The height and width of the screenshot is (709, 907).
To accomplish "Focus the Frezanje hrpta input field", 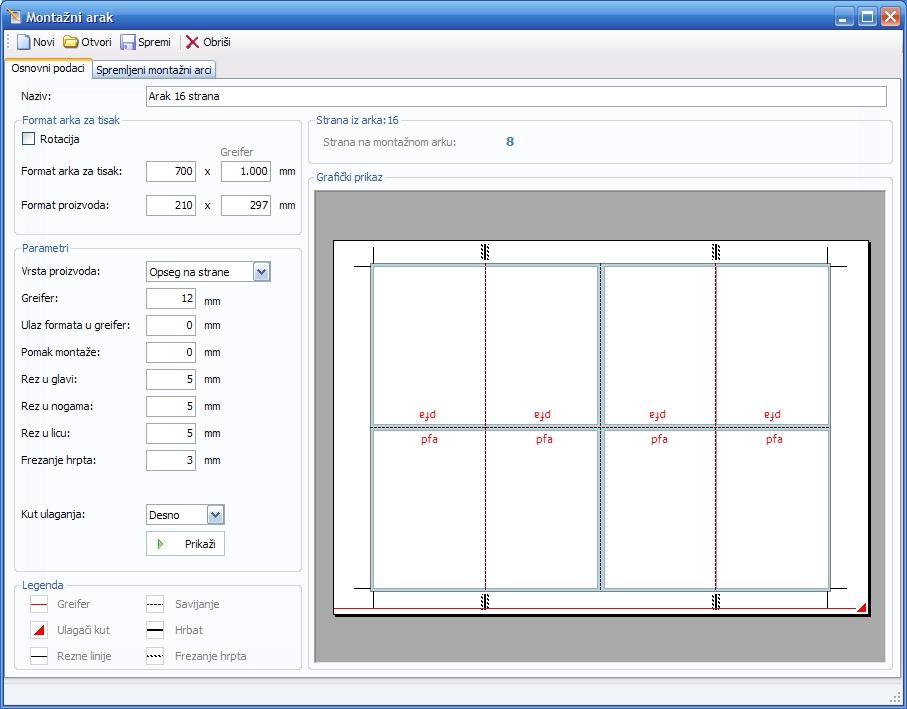I will coord(171,461).
